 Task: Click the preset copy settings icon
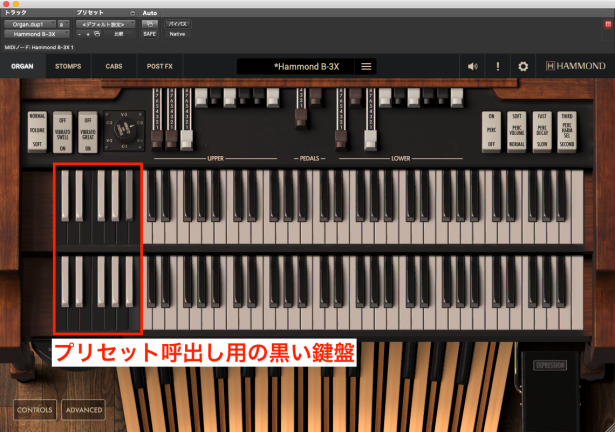click(97, 34)
